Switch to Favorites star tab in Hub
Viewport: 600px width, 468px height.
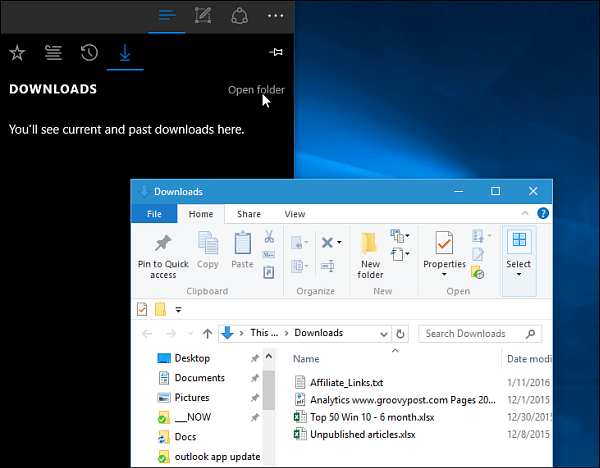click(17, 53)
